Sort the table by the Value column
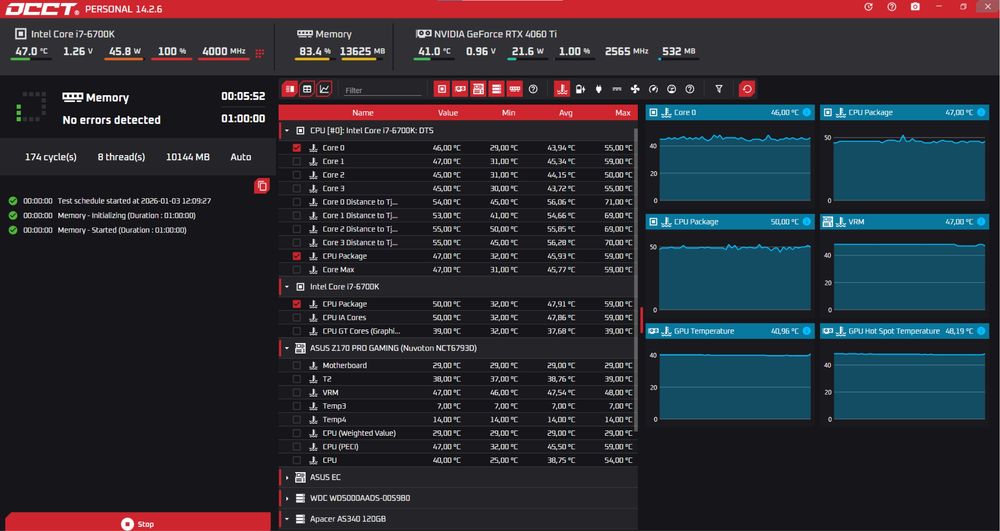The image size is (1000, 531). tap(448, 113)
